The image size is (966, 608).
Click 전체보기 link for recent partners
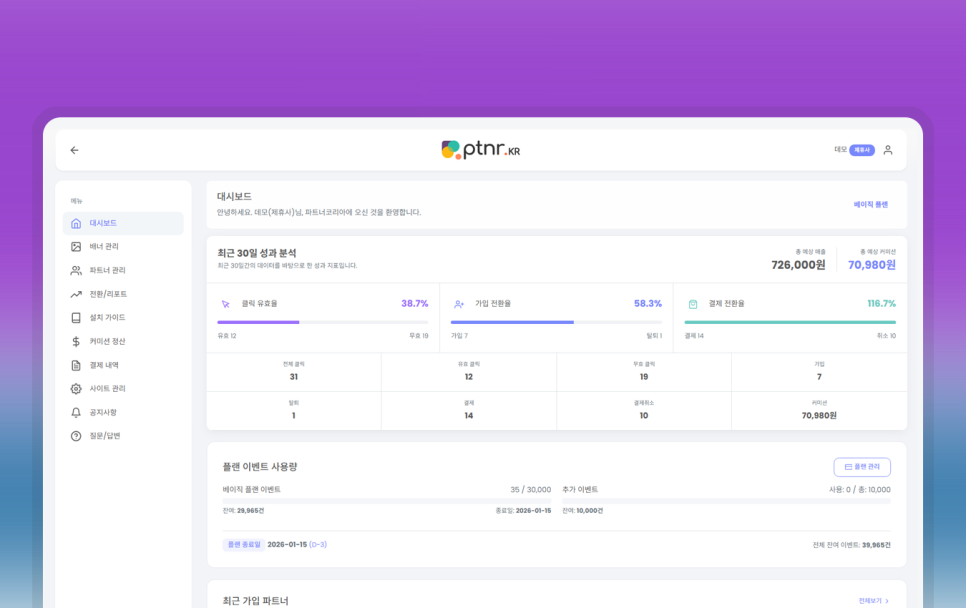[x=874, y=601]
